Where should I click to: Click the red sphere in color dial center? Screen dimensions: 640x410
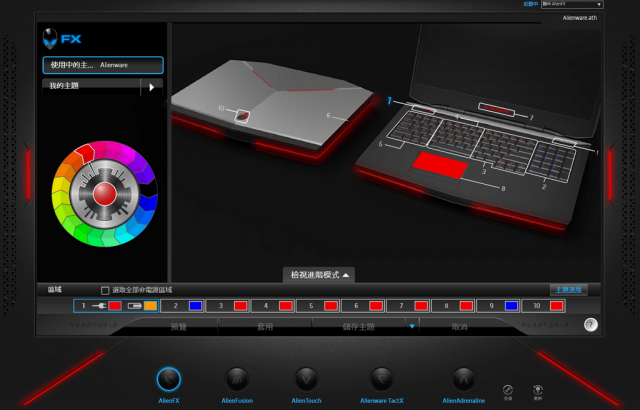(104, 194)
